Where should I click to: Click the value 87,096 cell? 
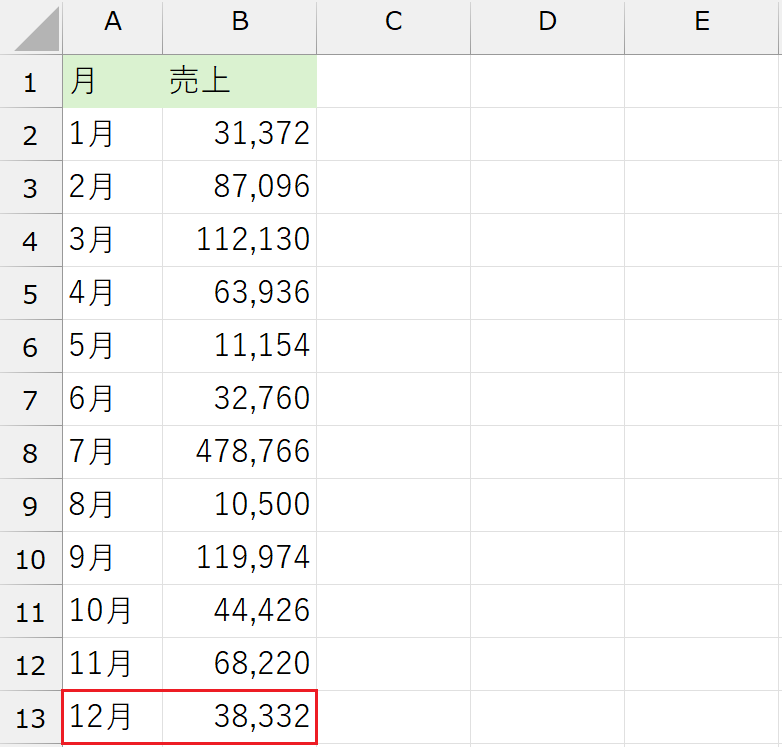point(239,187)
